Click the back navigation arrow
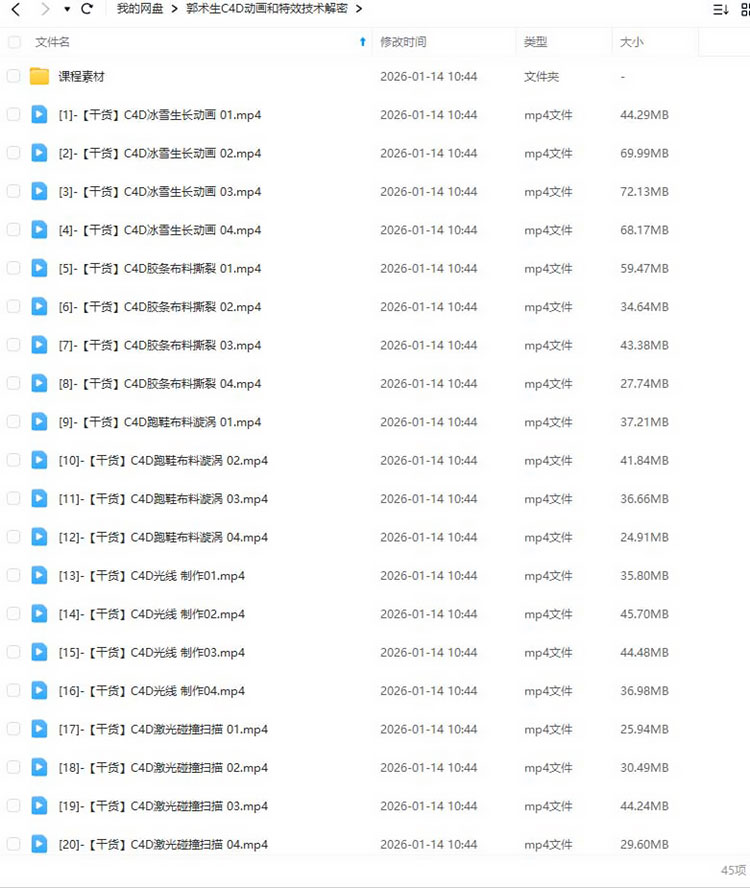Image resolution: width=750 pixels, height=888 pixels. click(15, 9)
